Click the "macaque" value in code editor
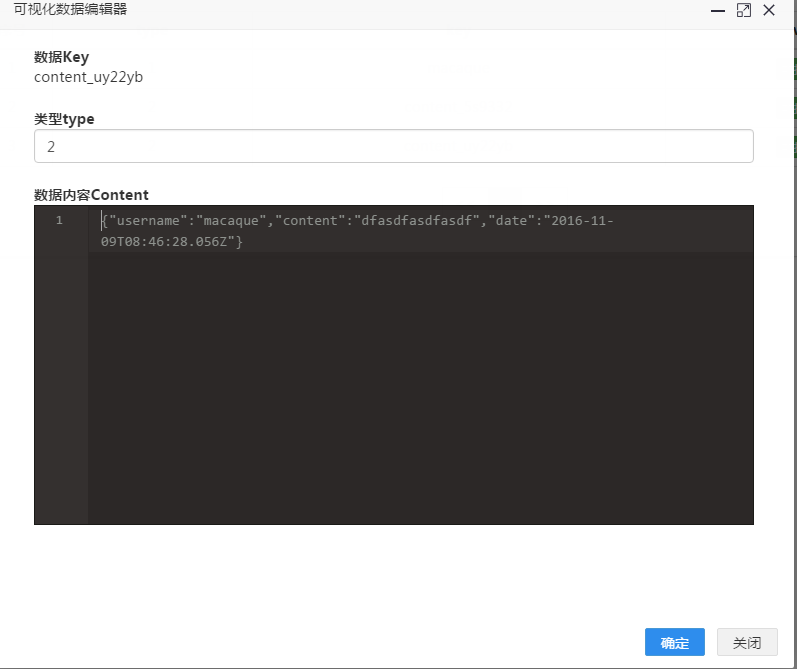 pyautogui.click(x=233, y=220)
